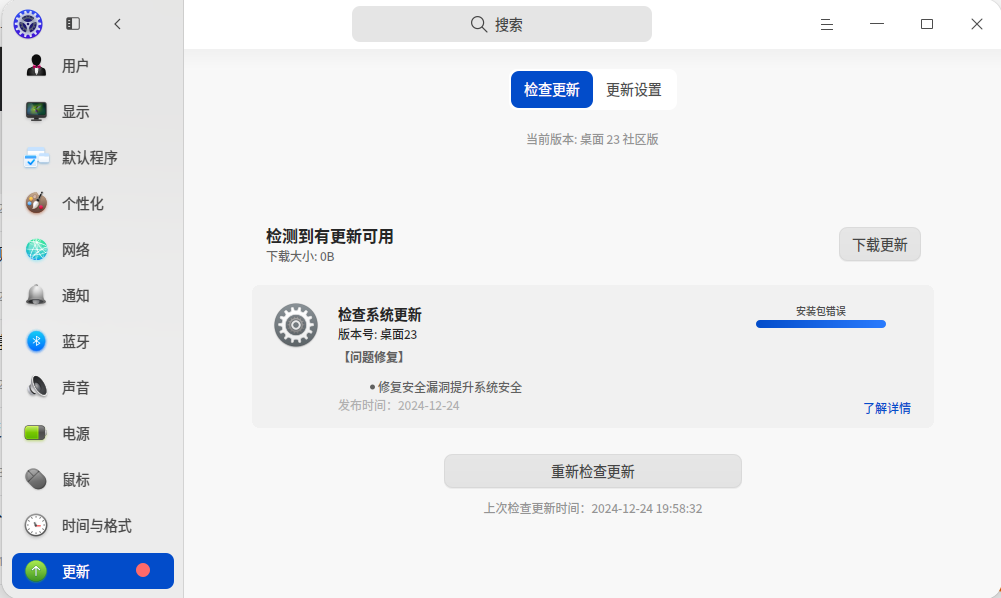Select 声音 in the sidebar
The image size is (1001, 598).
point(93,387)
